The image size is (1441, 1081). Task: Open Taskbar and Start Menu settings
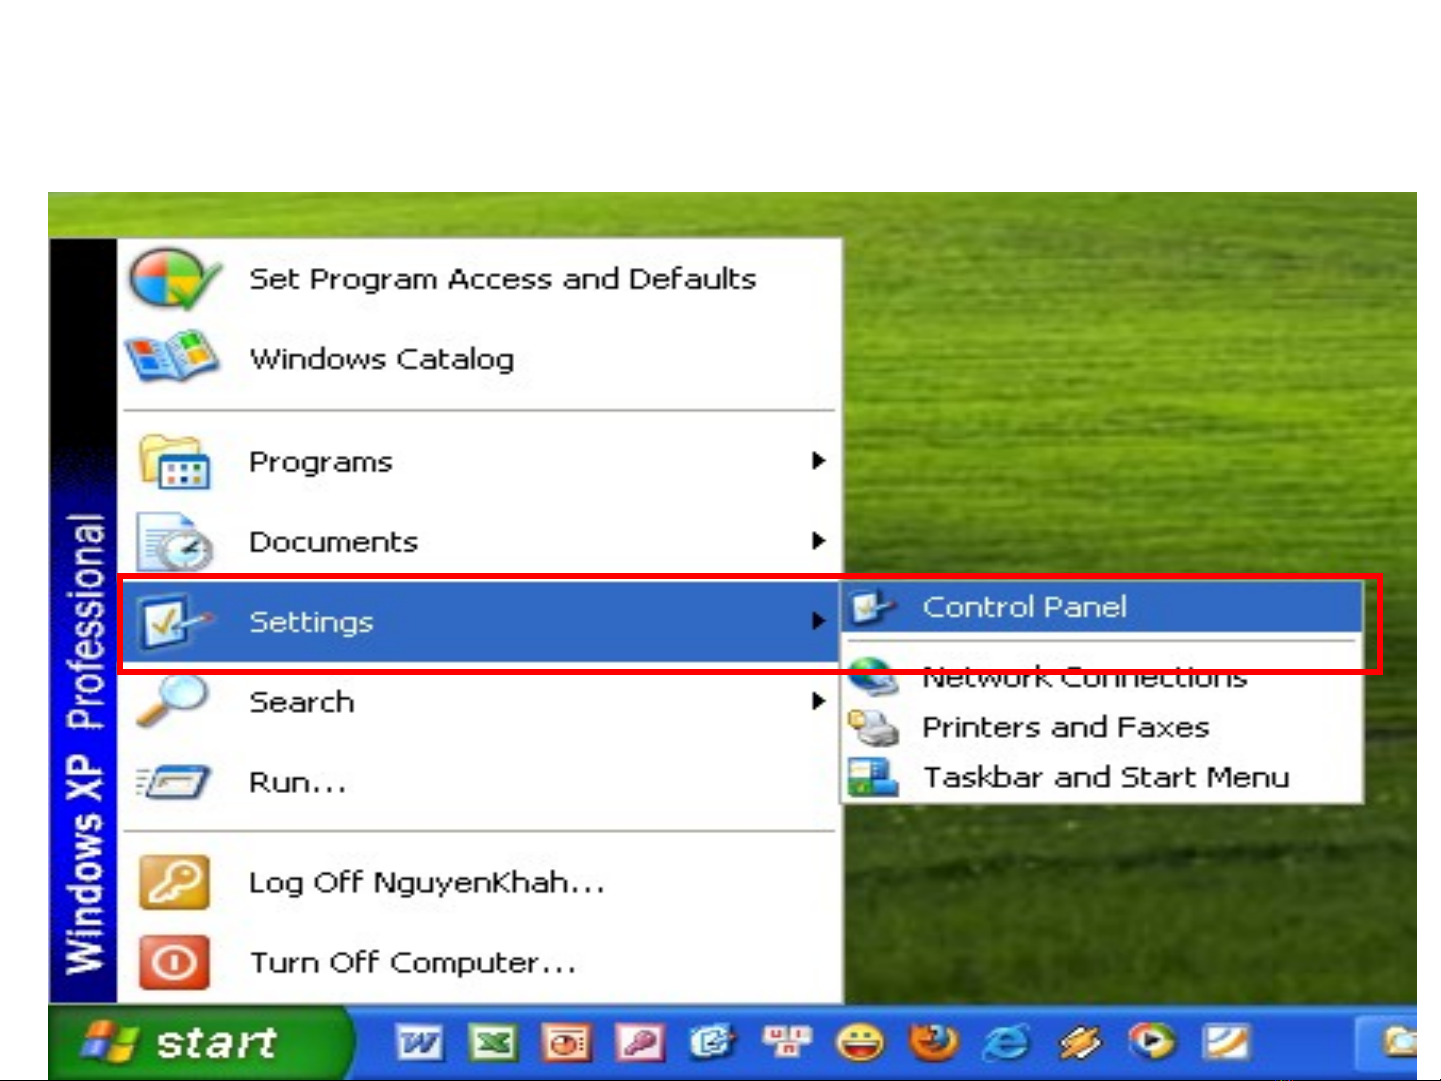[x=1102, y=777]
